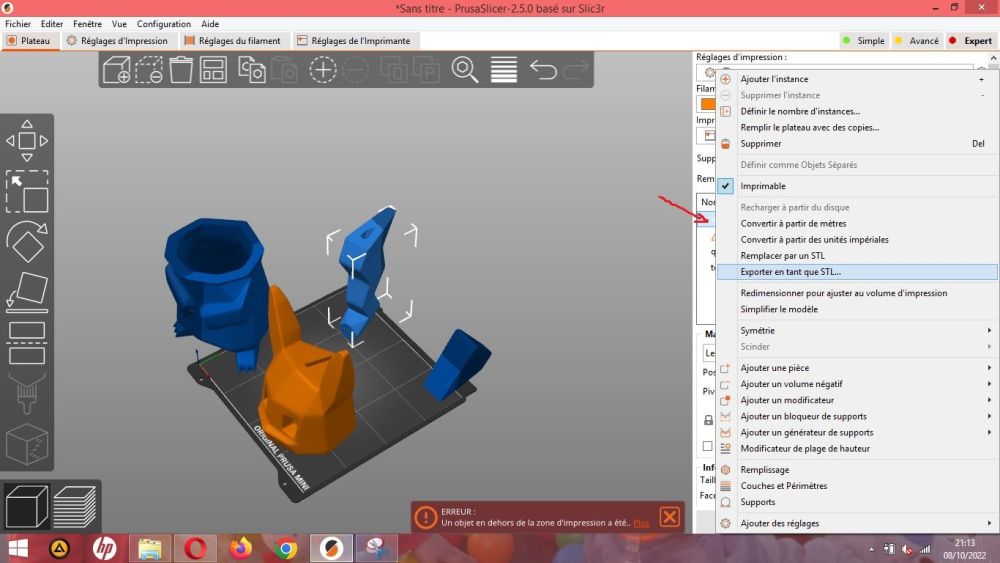Select the Scale gizmo tool
This screenshot has width=1000, height=563.
click(x=27, y=191)
